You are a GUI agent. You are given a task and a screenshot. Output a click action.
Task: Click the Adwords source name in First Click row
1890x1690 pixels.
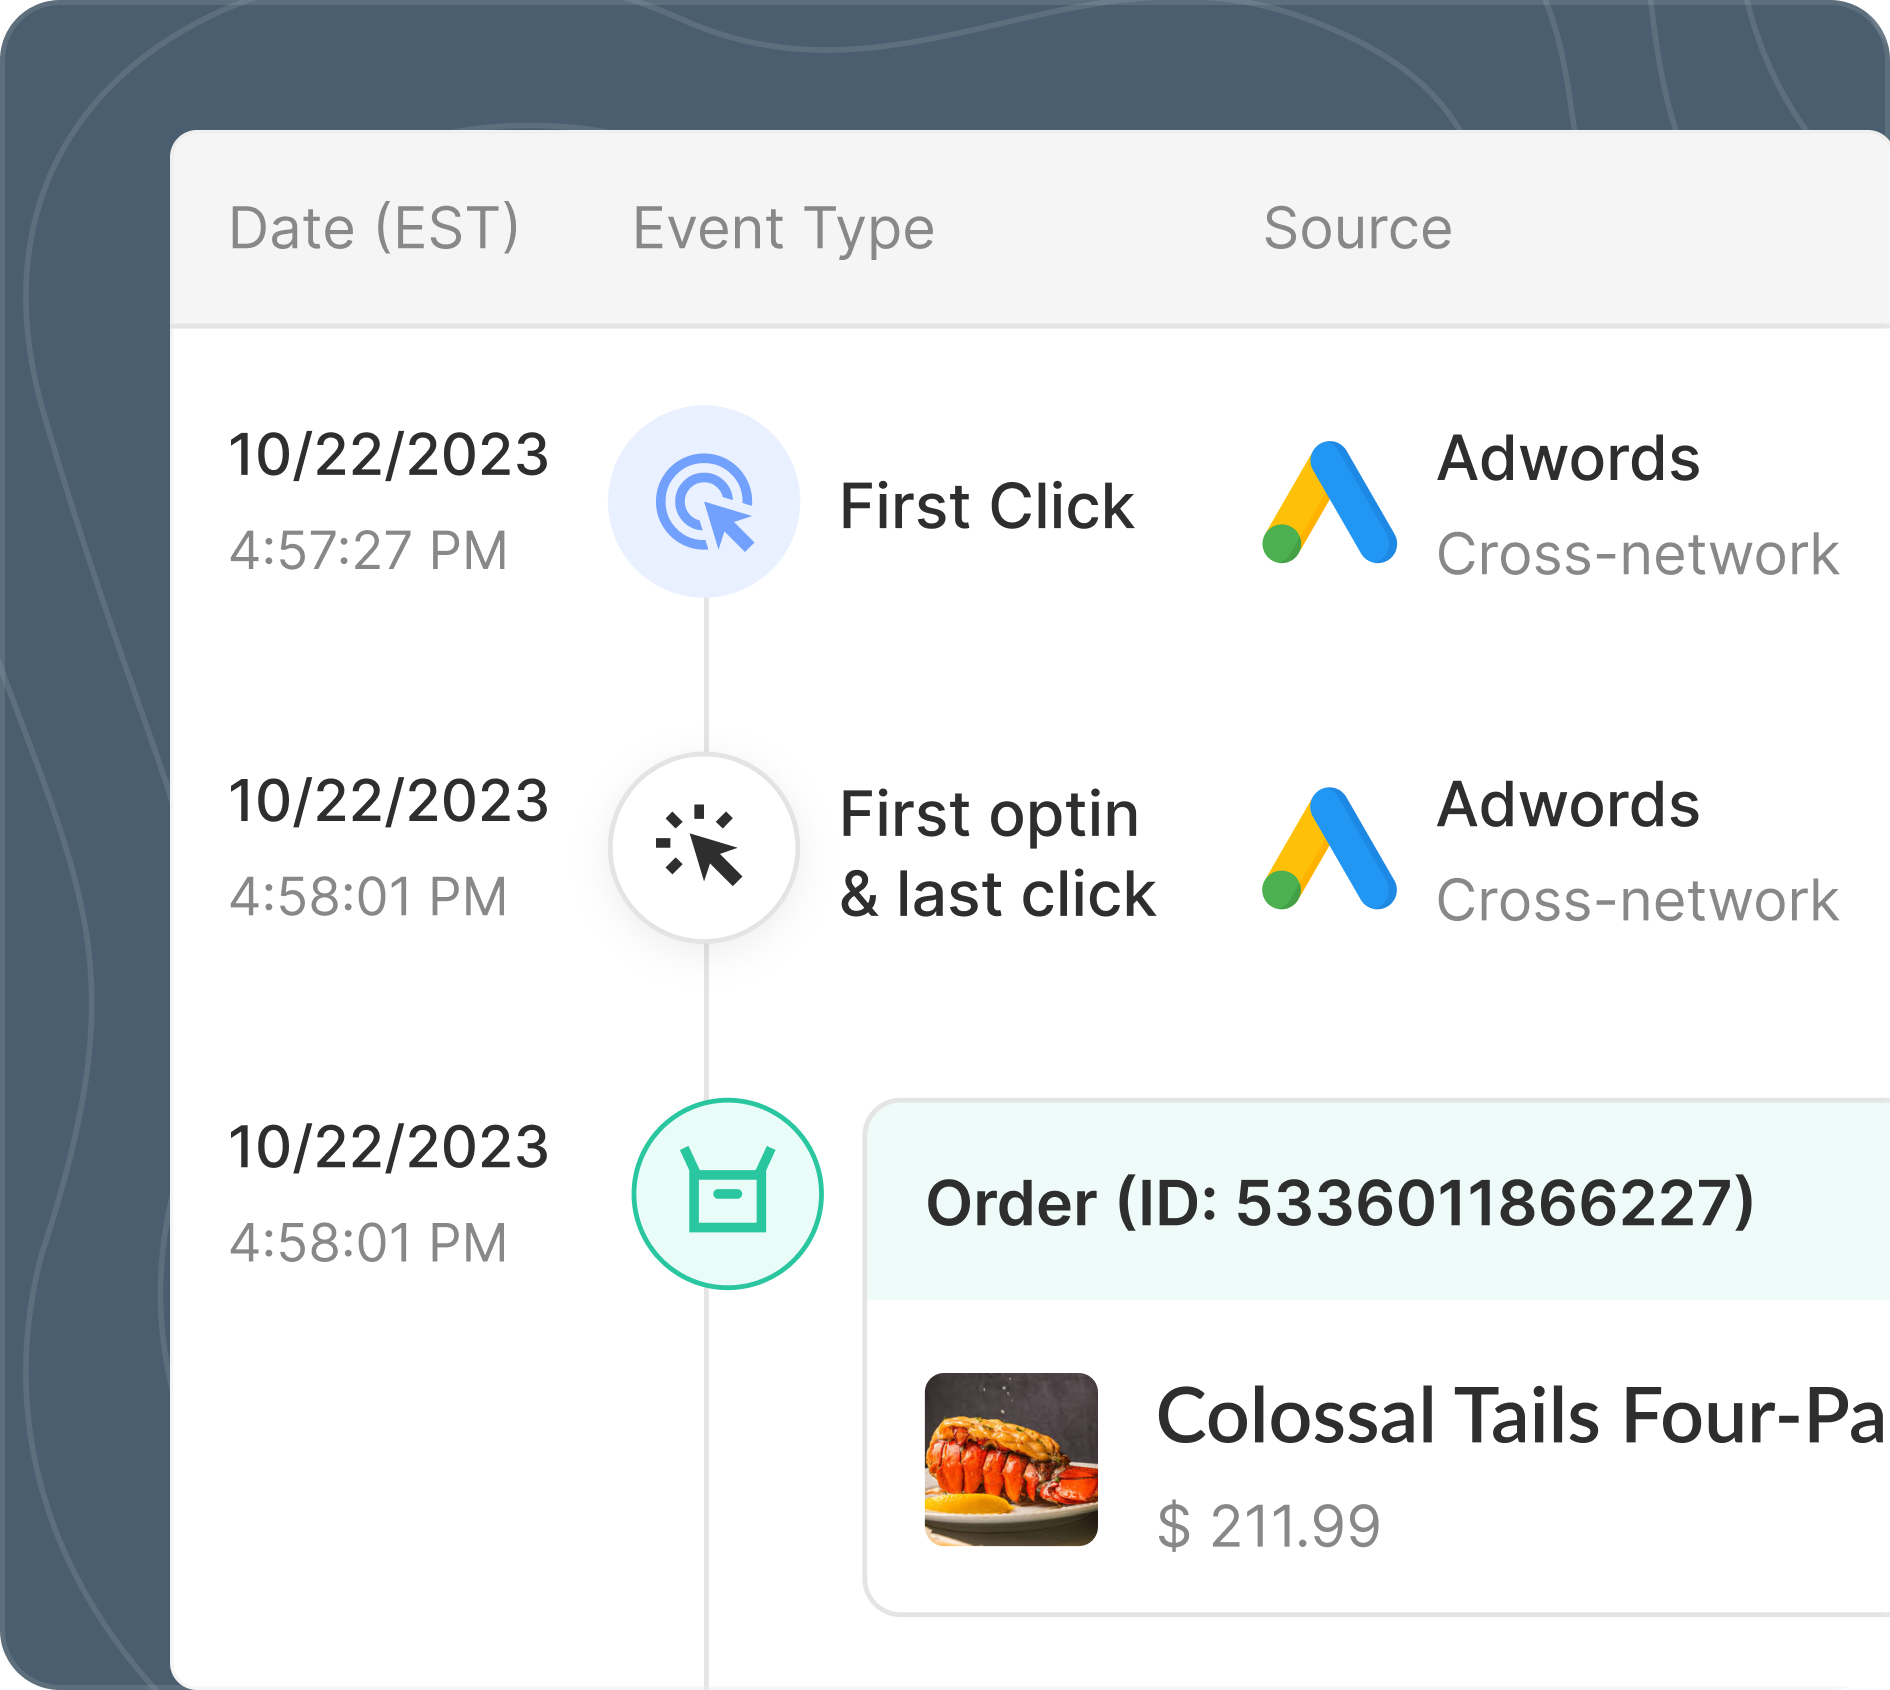1568,458
